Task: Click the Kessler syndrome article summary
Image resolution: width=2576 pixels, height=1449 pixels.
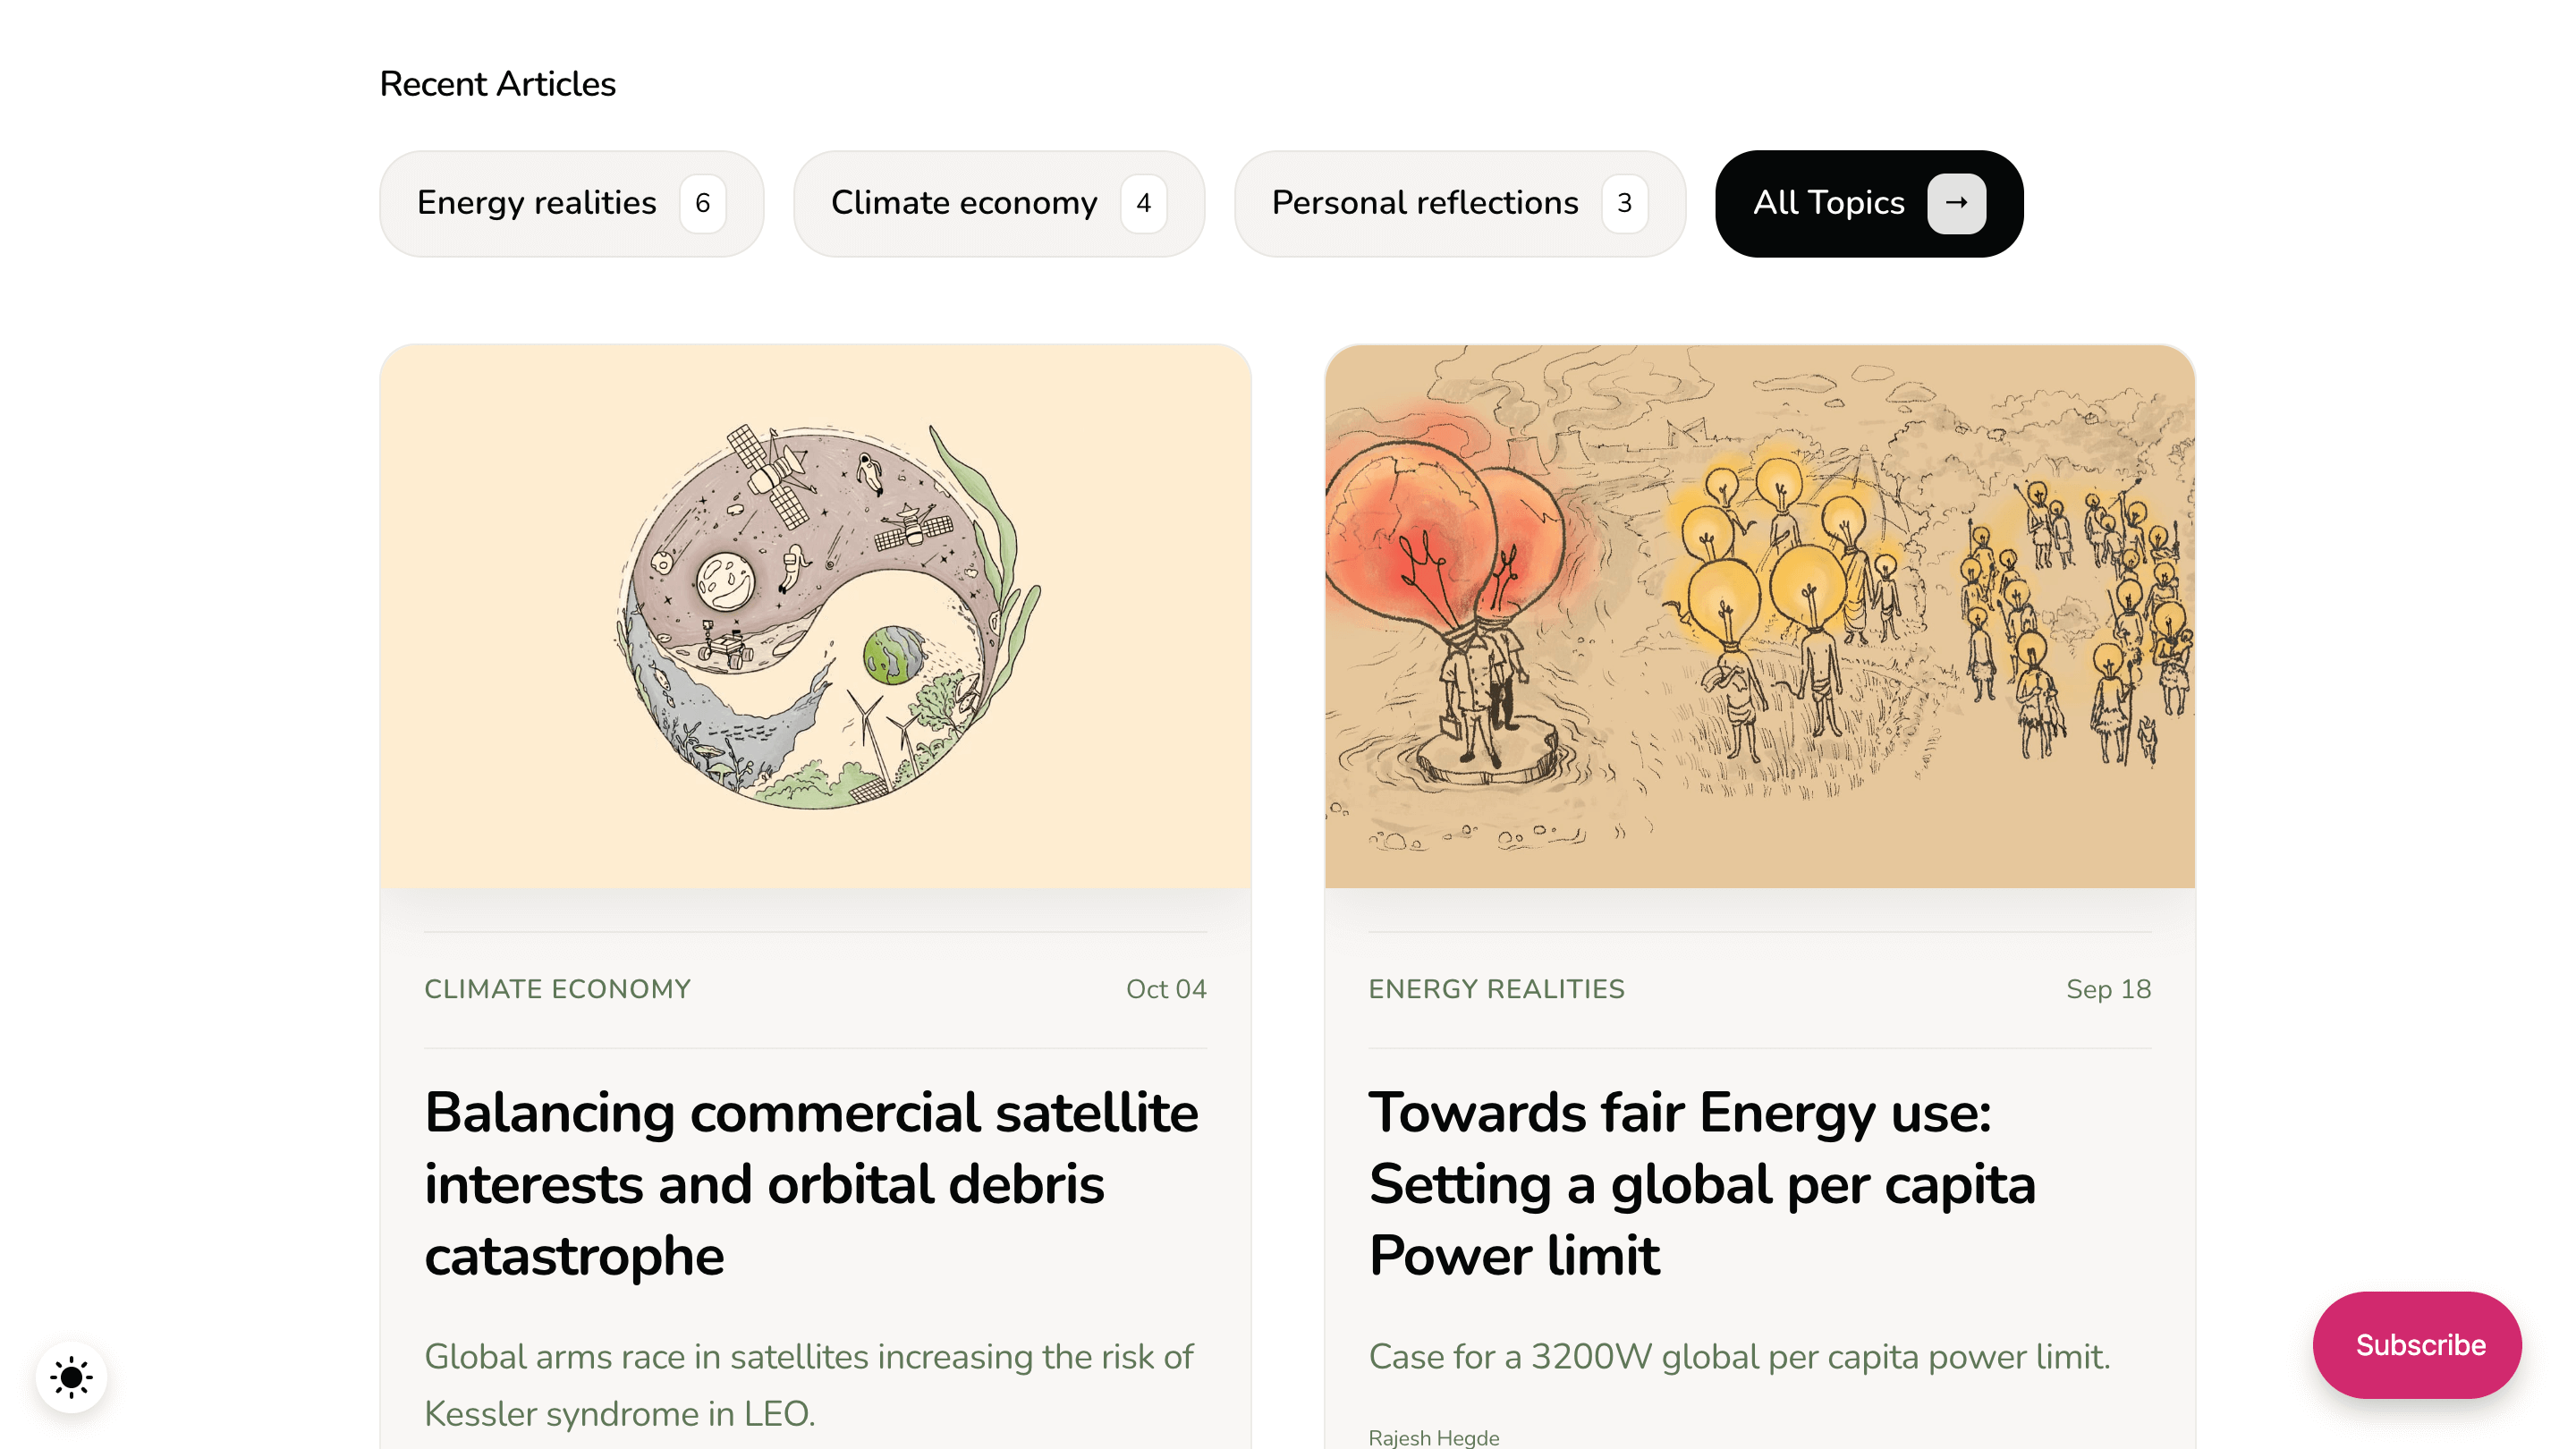Action: 808,1384
